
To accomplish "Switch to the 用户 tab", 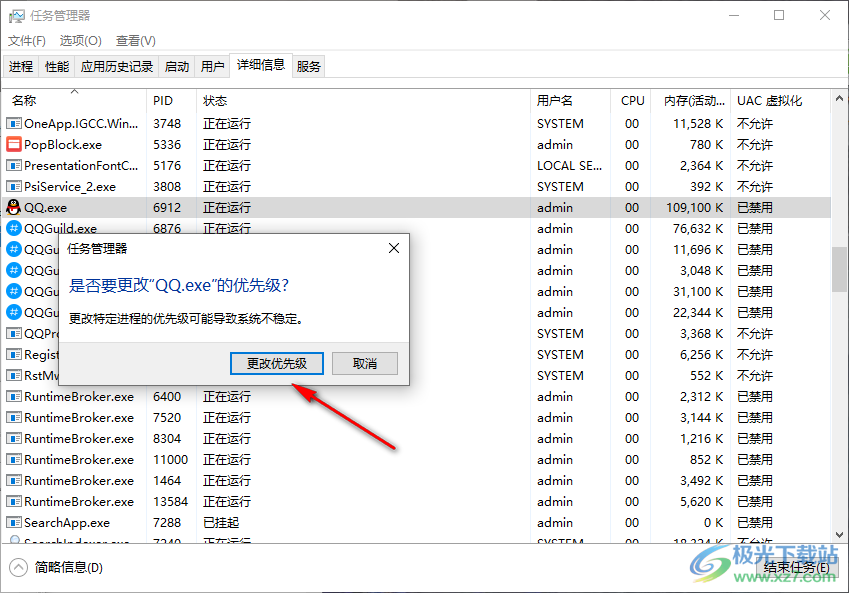I will pyautogui.click(x=212, y=66).
